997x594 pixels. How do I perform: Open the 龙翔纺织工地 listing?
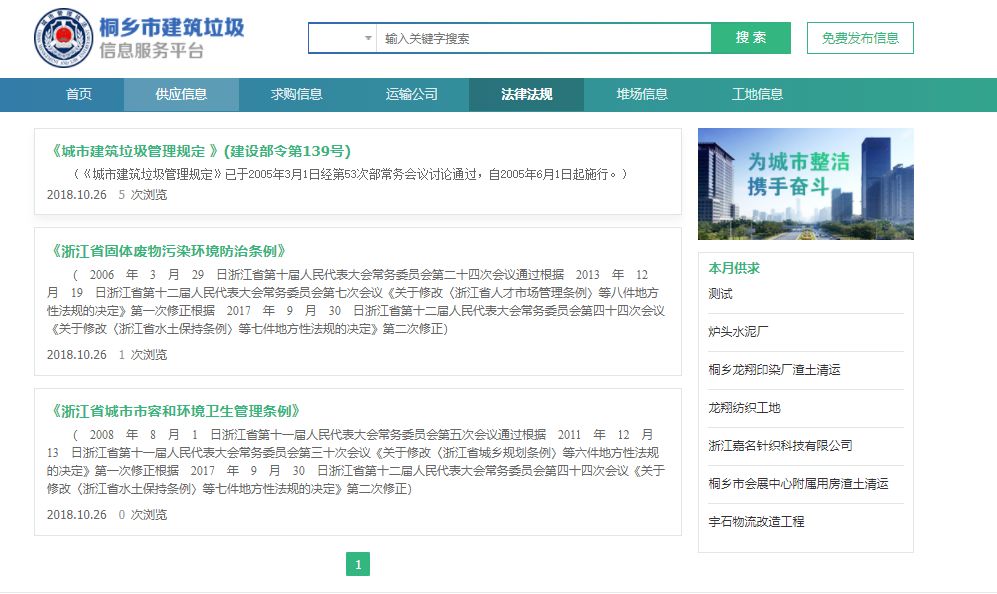[x=745, y=408]
